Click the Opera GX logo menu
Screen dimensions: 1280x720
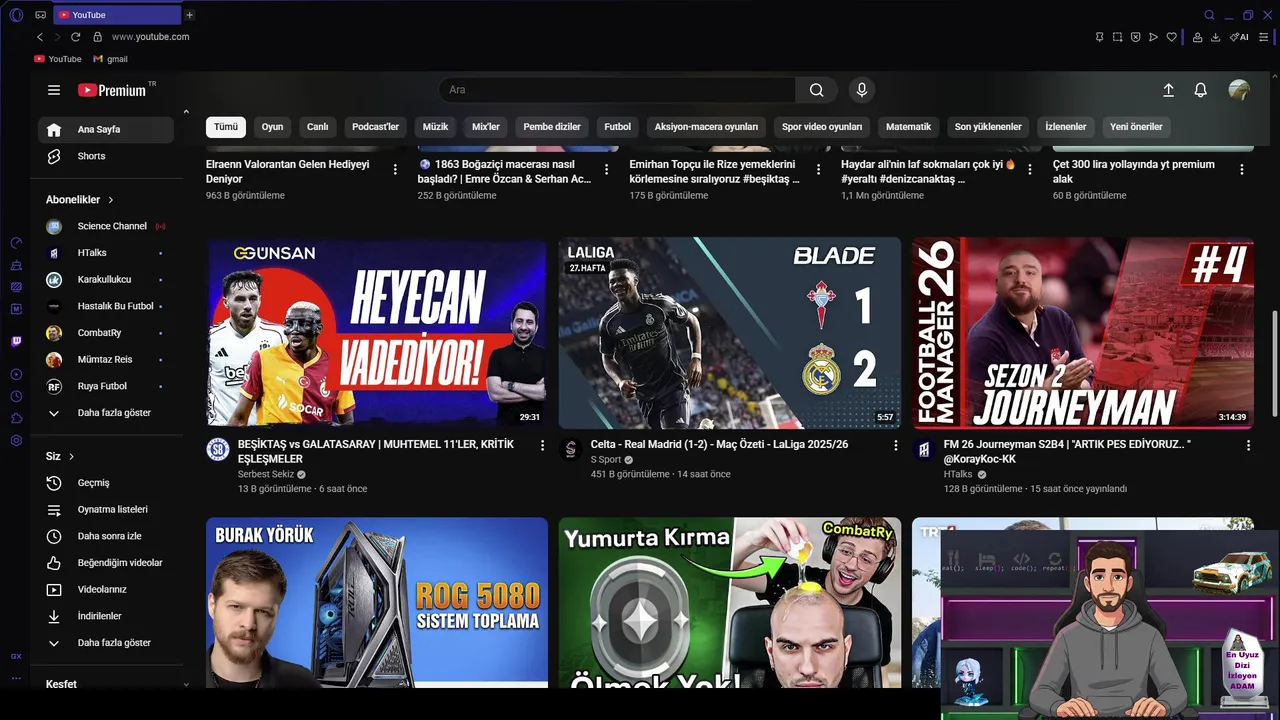coord(16,15)
